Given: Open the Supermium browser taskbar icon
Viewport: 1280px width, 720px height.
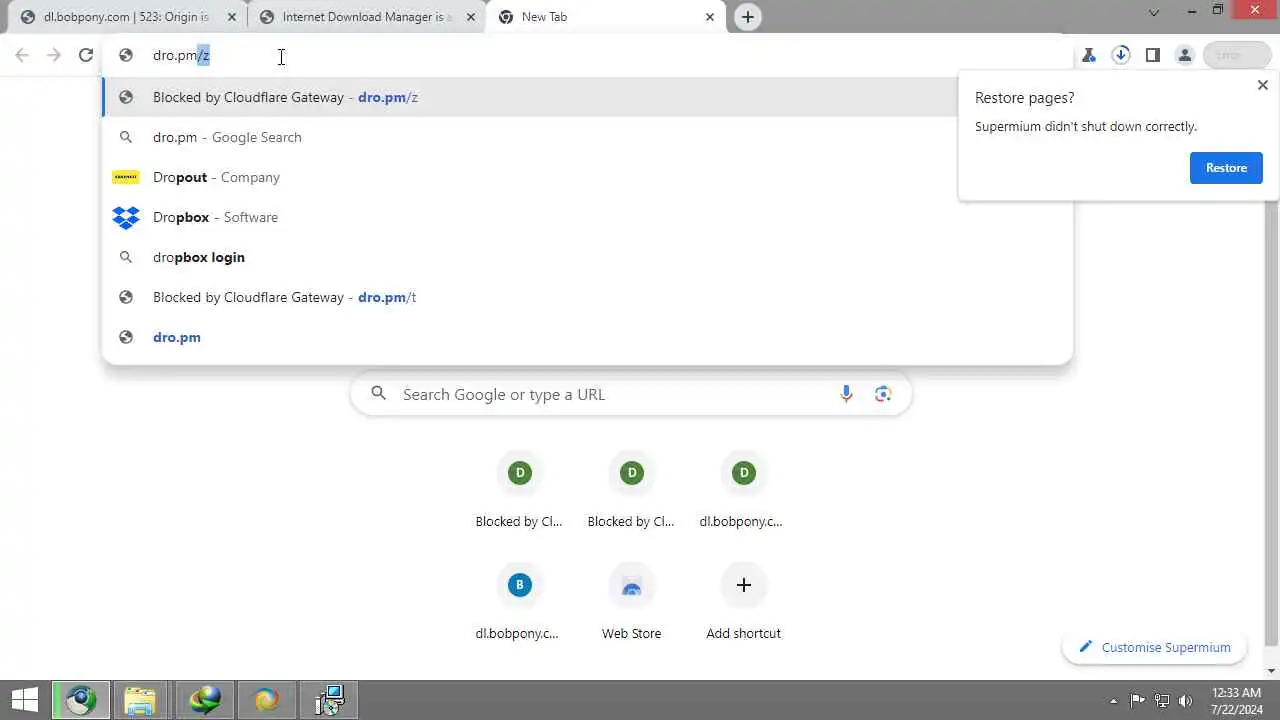Looking at the screenshot, I should [x=81, y=700].
